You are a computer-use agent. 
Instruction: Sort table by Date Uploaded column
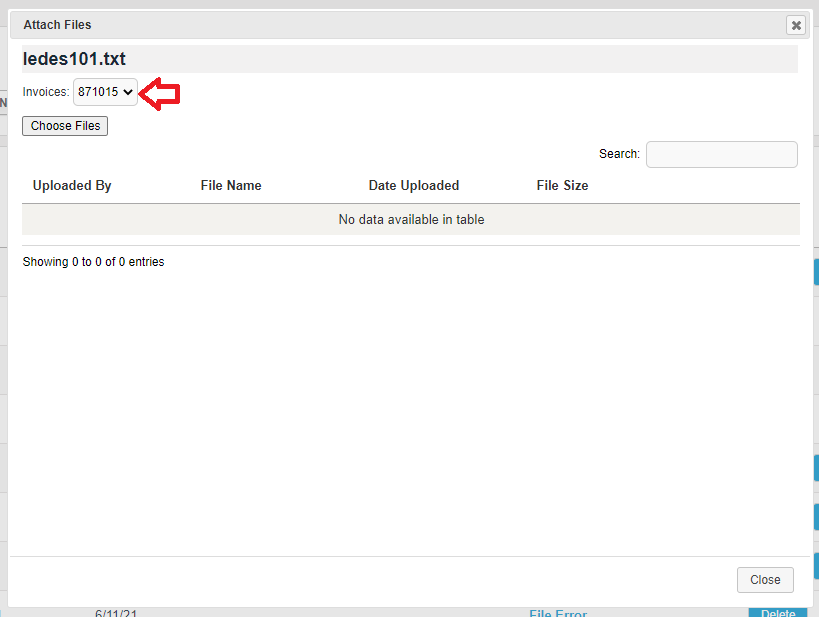tap(413, 185)
